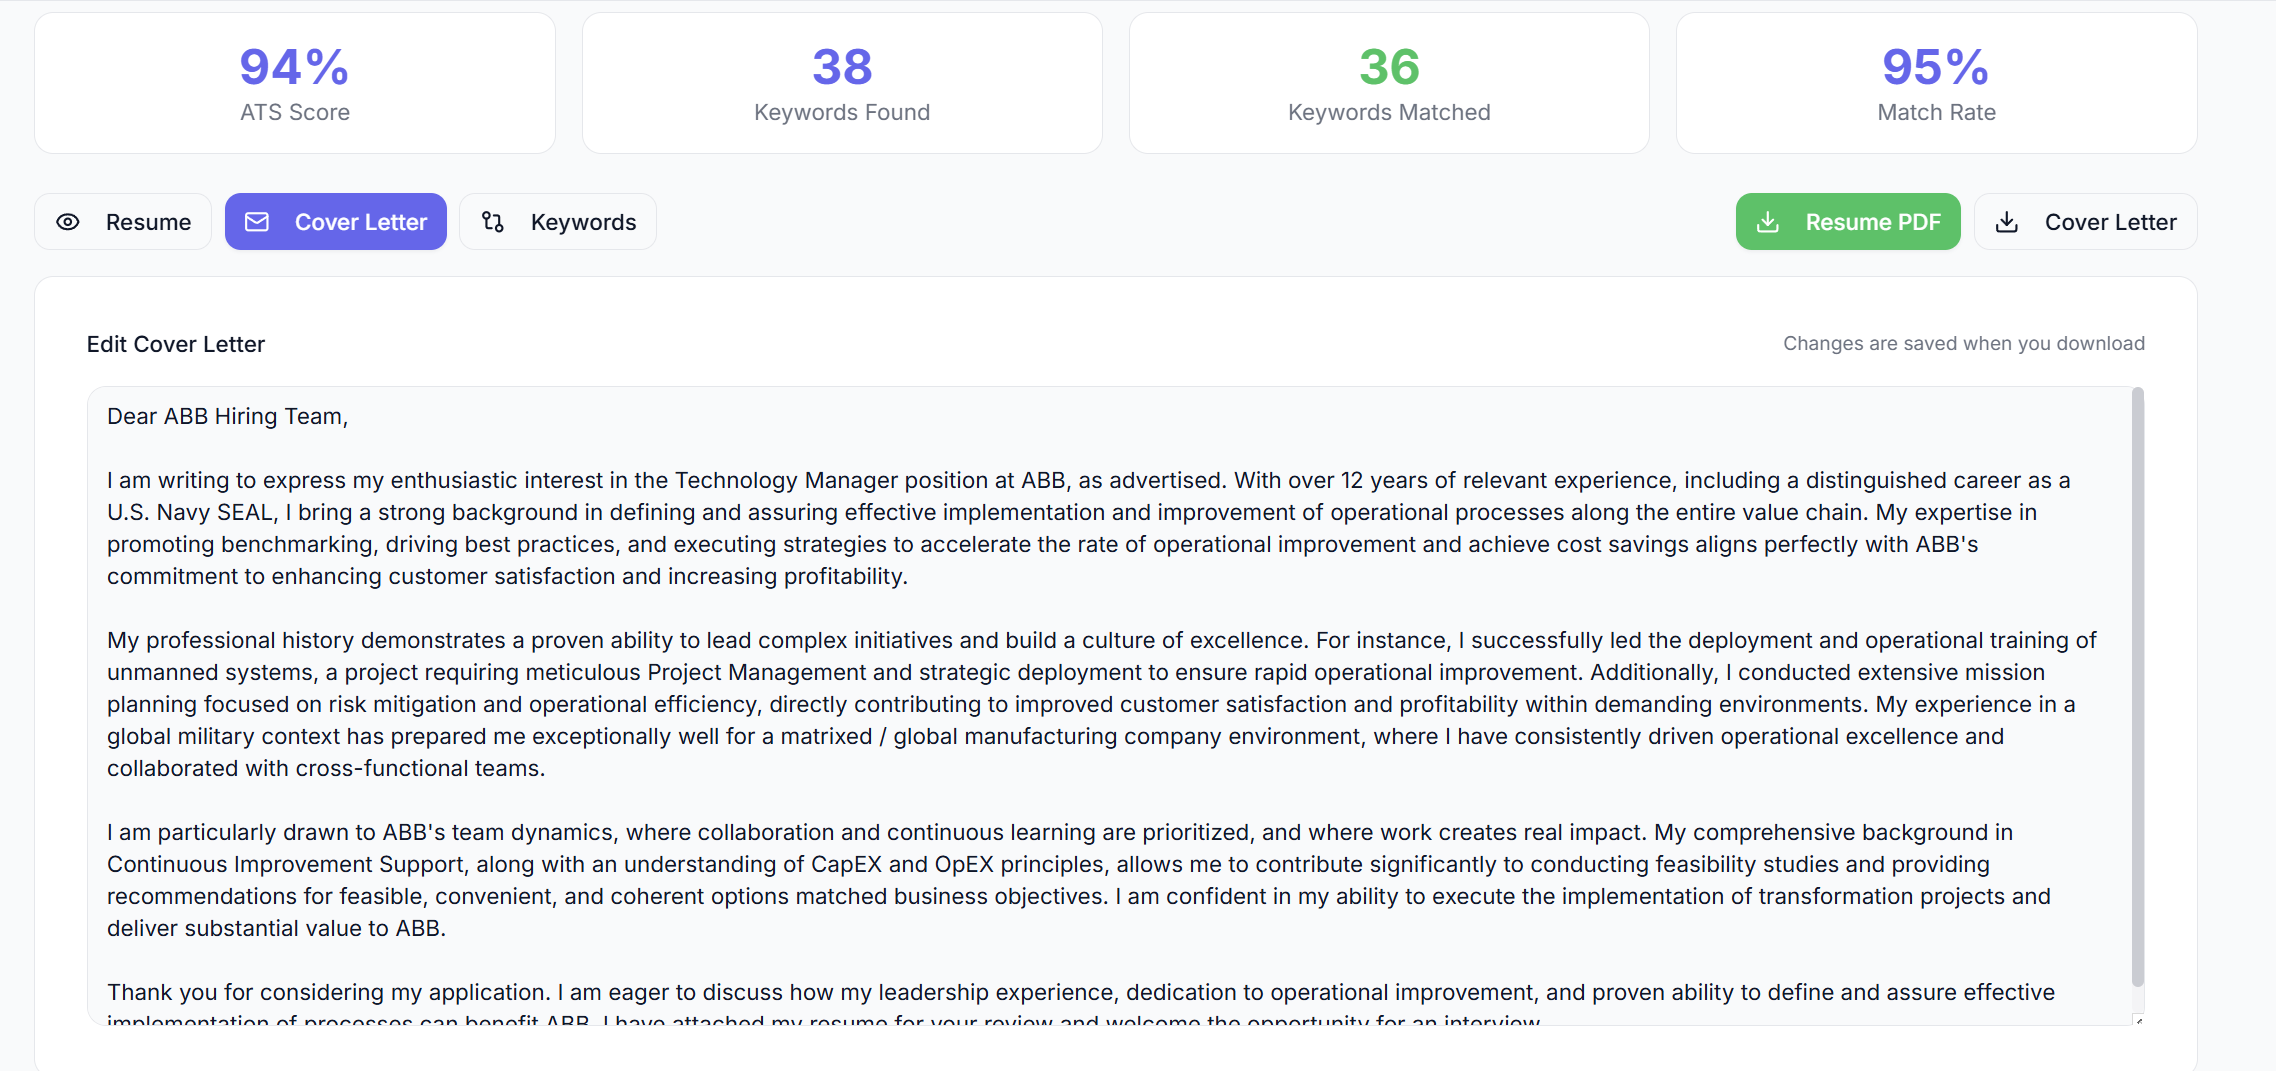Image resolution: width=2276 pixels, height=1071 pixels.
Task: Click the download icon beside the Cover Letter export
Action: (2007, 222)
